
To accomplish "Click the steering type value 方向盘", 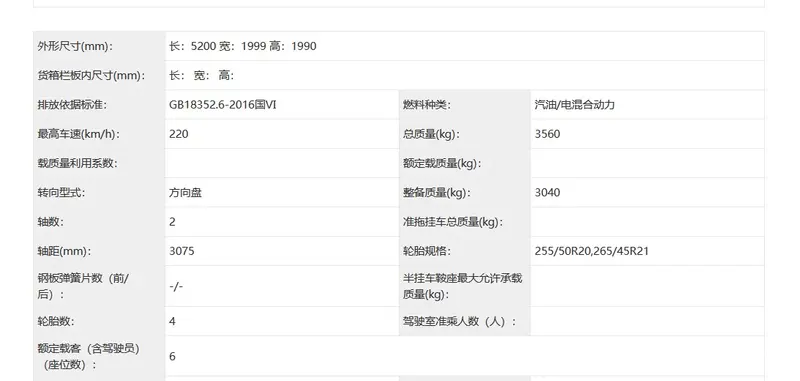I will 185,193.
